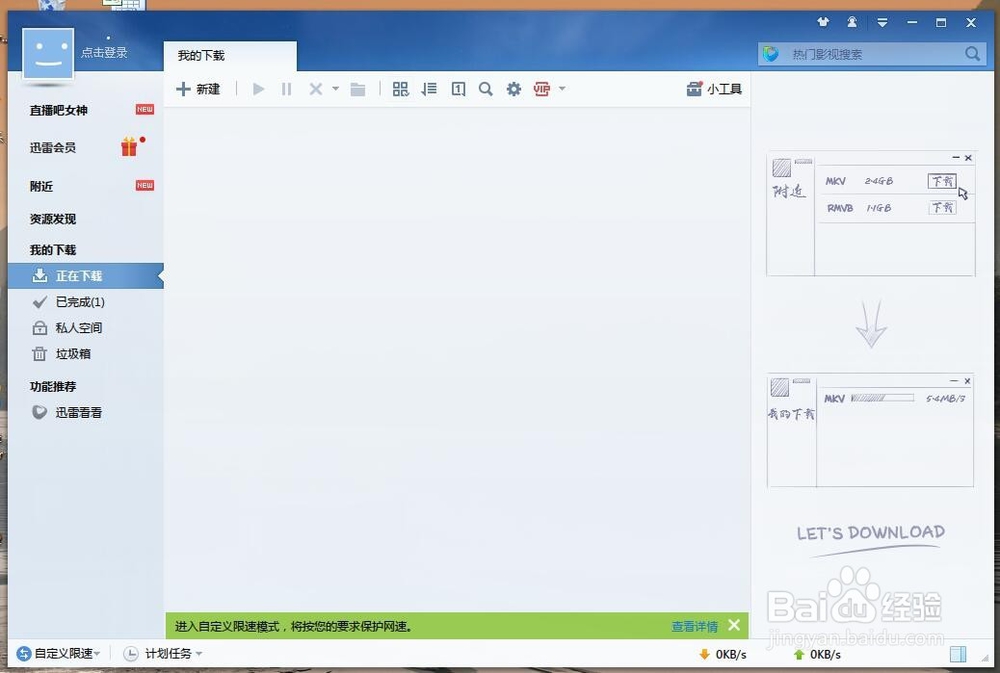The width and height of the screenshot is (1000, 673).
Task: Open the main menu dropdown in title bar
Action: click(882, 23)
